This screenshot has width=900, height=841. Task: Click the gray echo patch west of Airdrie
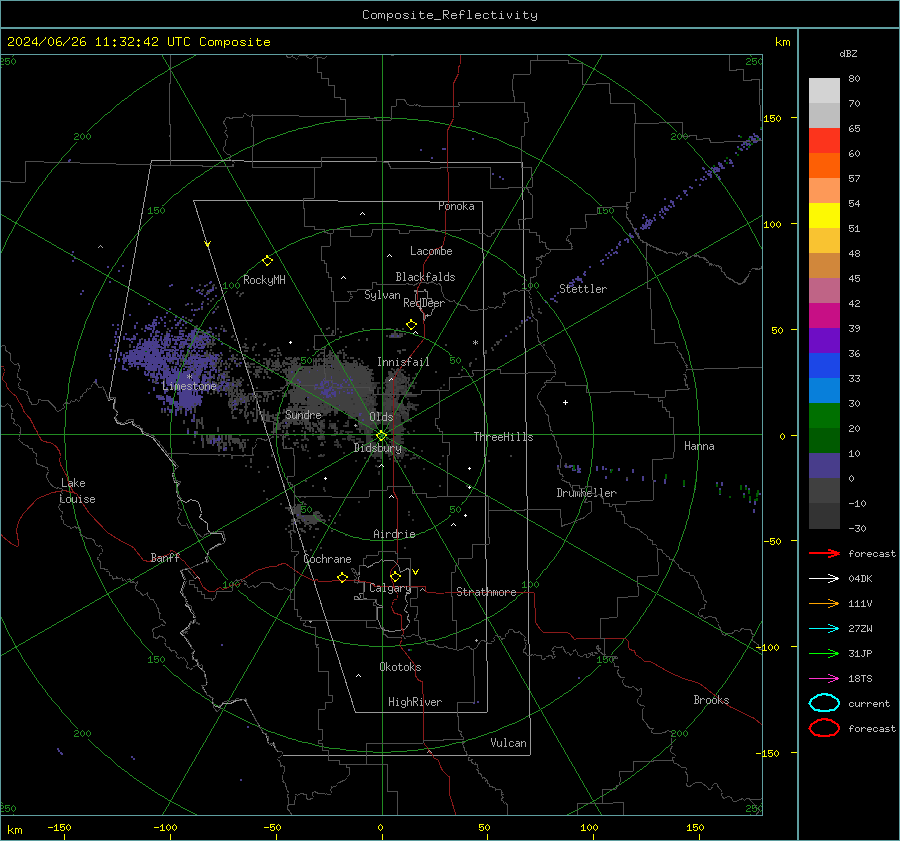tap(306, 515)
